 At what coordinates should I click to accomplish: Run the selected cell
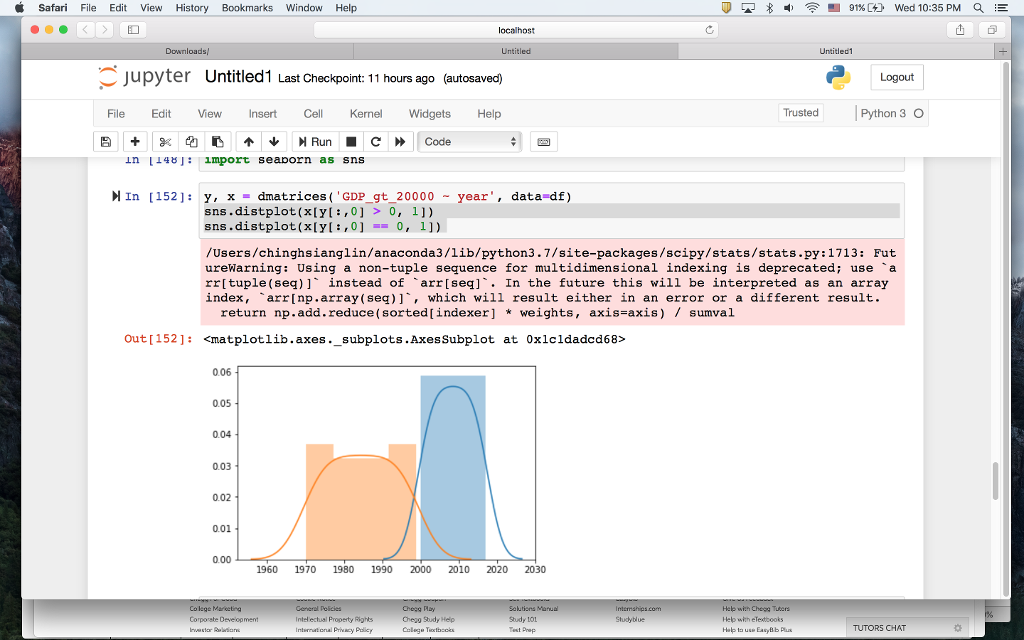(x=315, y=142)
